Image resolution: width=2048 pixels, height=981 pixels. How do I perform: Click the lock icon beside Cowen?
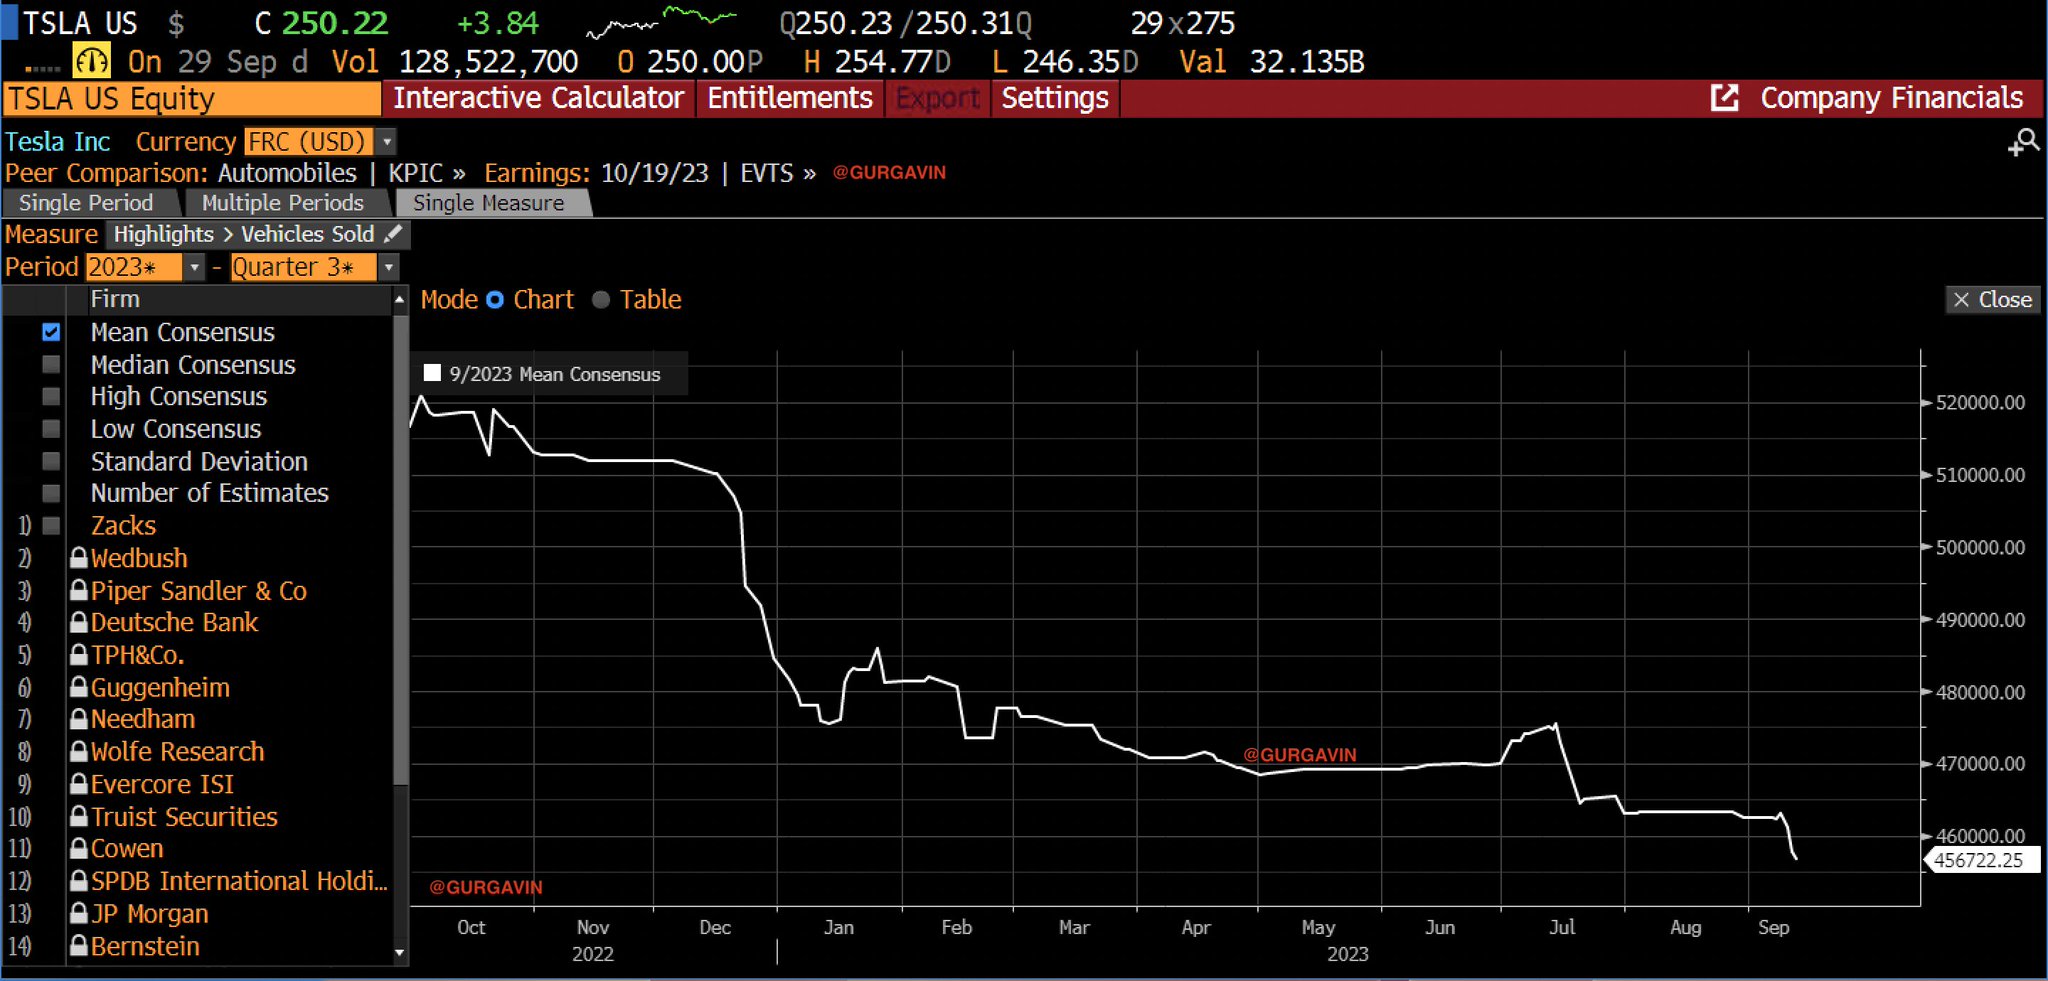click(79, 849)
